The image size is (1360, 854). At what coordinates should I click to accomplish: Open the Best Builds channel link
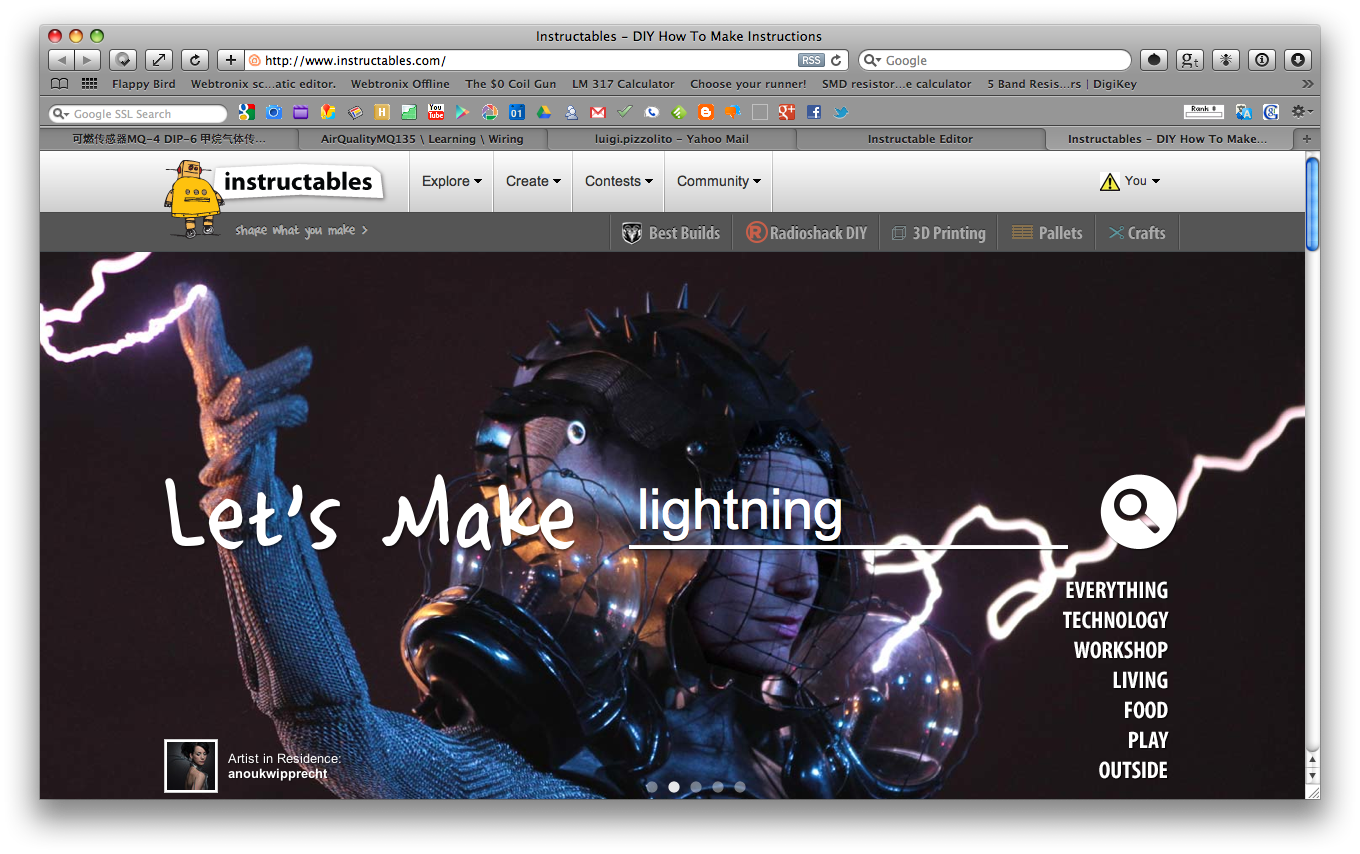click(x=671, y=233)
